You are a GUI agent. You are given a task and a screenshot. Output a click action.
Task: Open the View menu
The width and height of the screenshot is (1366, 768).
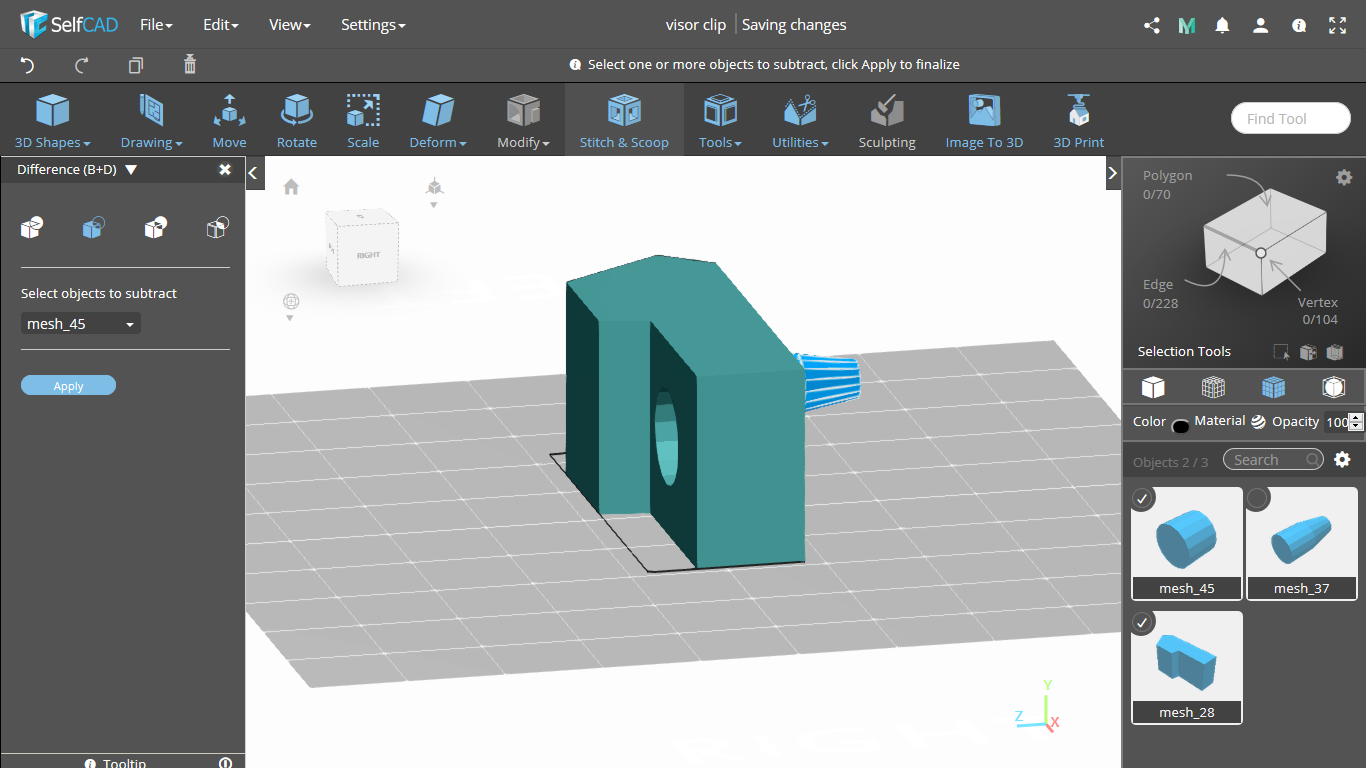click(x=289, y=25)
